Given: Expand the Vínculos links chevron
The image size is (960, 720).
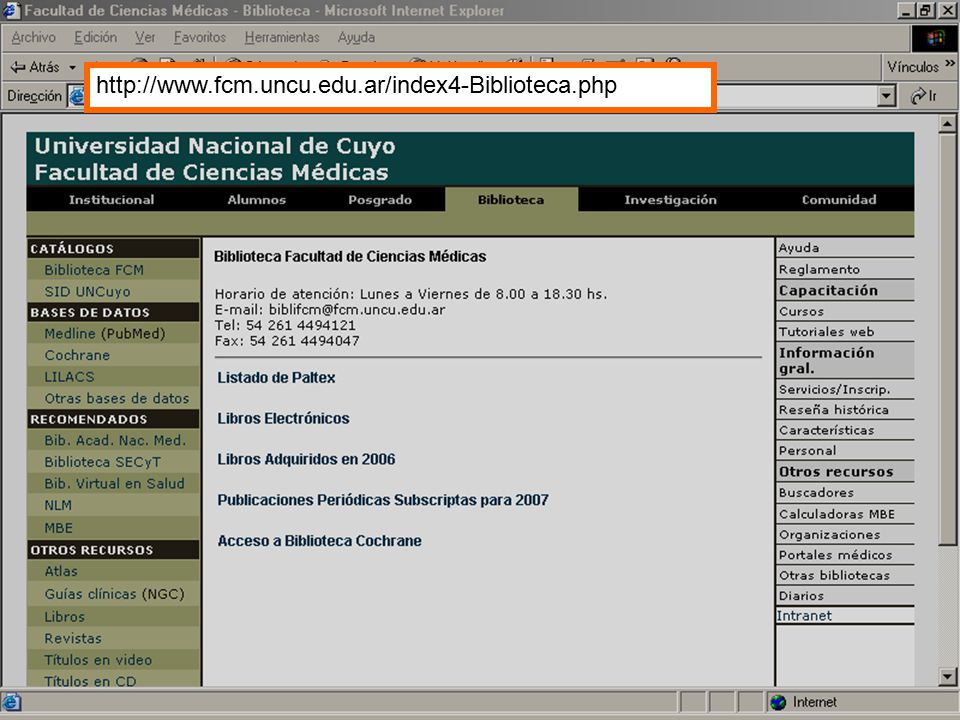Looking at the screenshot, I should pos(950,64).
